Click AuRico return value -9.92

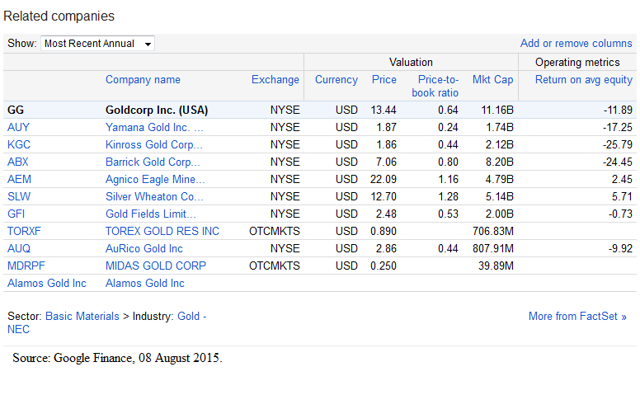coord(620,249)
